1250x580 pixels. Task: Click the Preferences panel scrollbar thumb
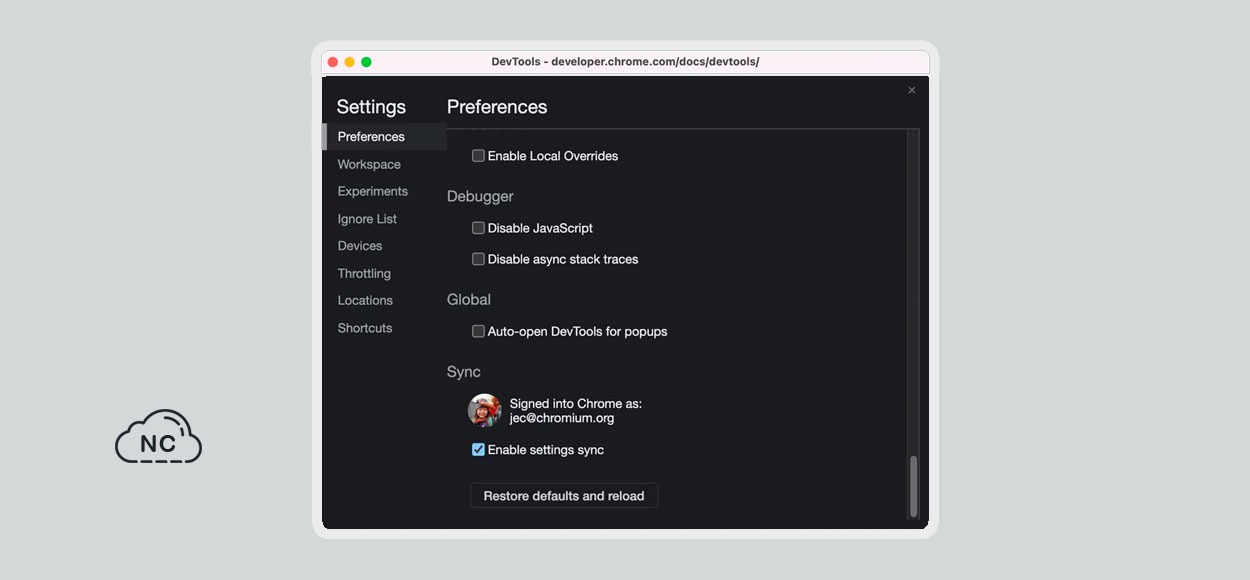click(x=912, y=486)
